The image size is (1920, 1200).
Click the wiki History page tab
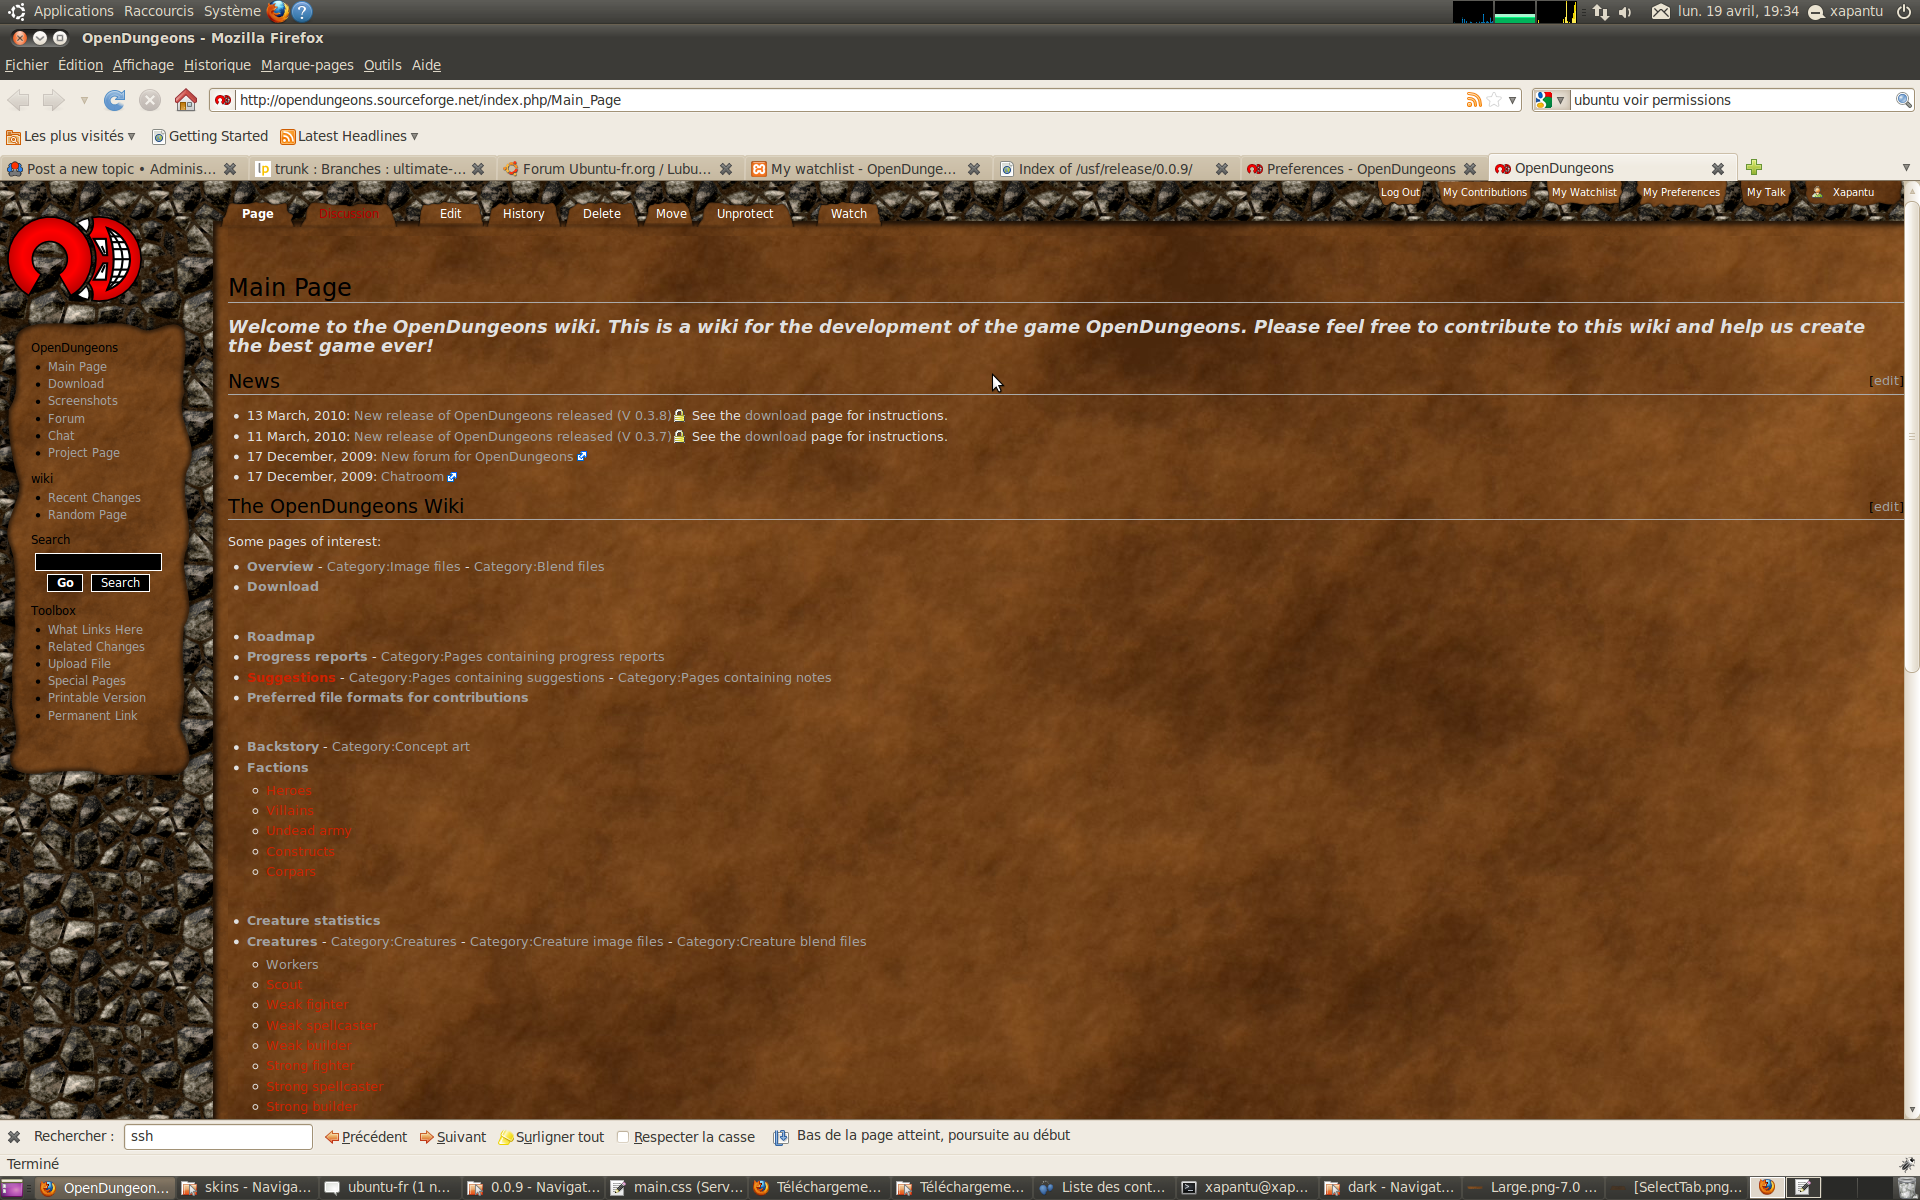[523, 214]
